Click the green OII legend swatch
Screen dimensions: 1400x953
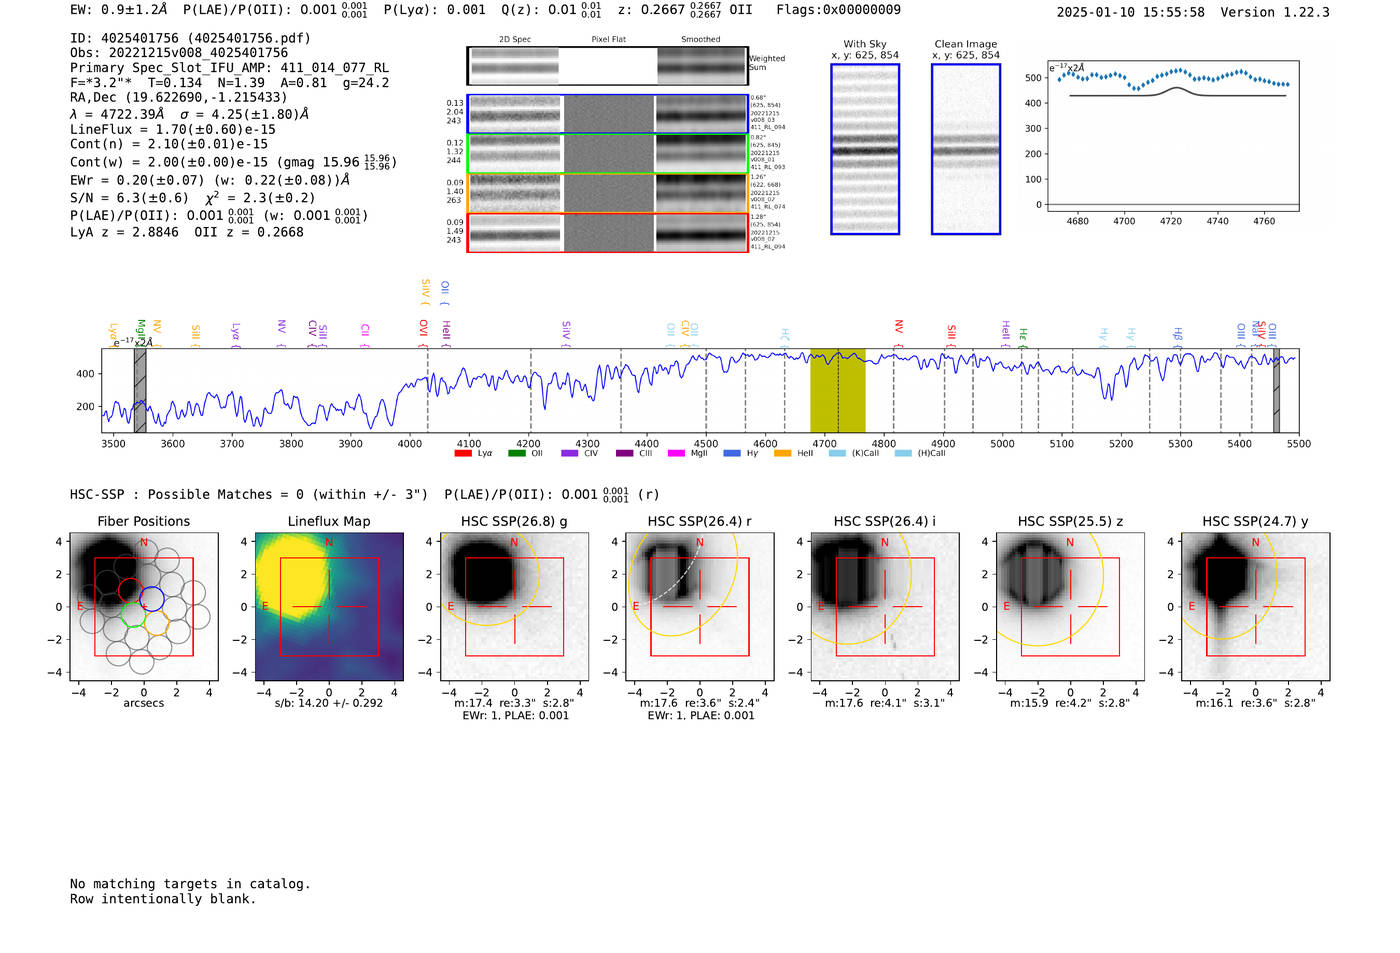point(517,453)
